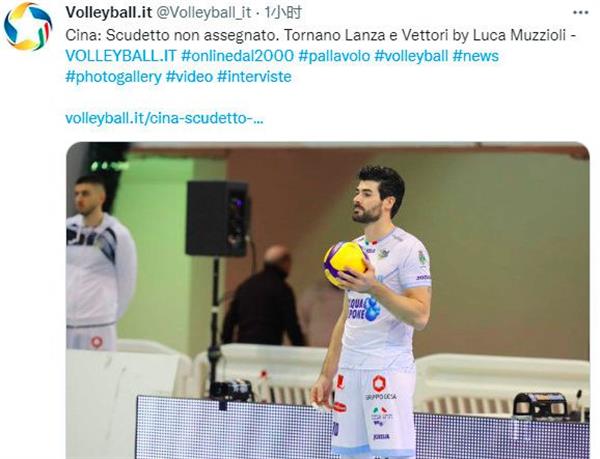Select the #interviste hashtag
Image resolution: width=600 pixels, height=459 pixels.
(x=254, y=76)
